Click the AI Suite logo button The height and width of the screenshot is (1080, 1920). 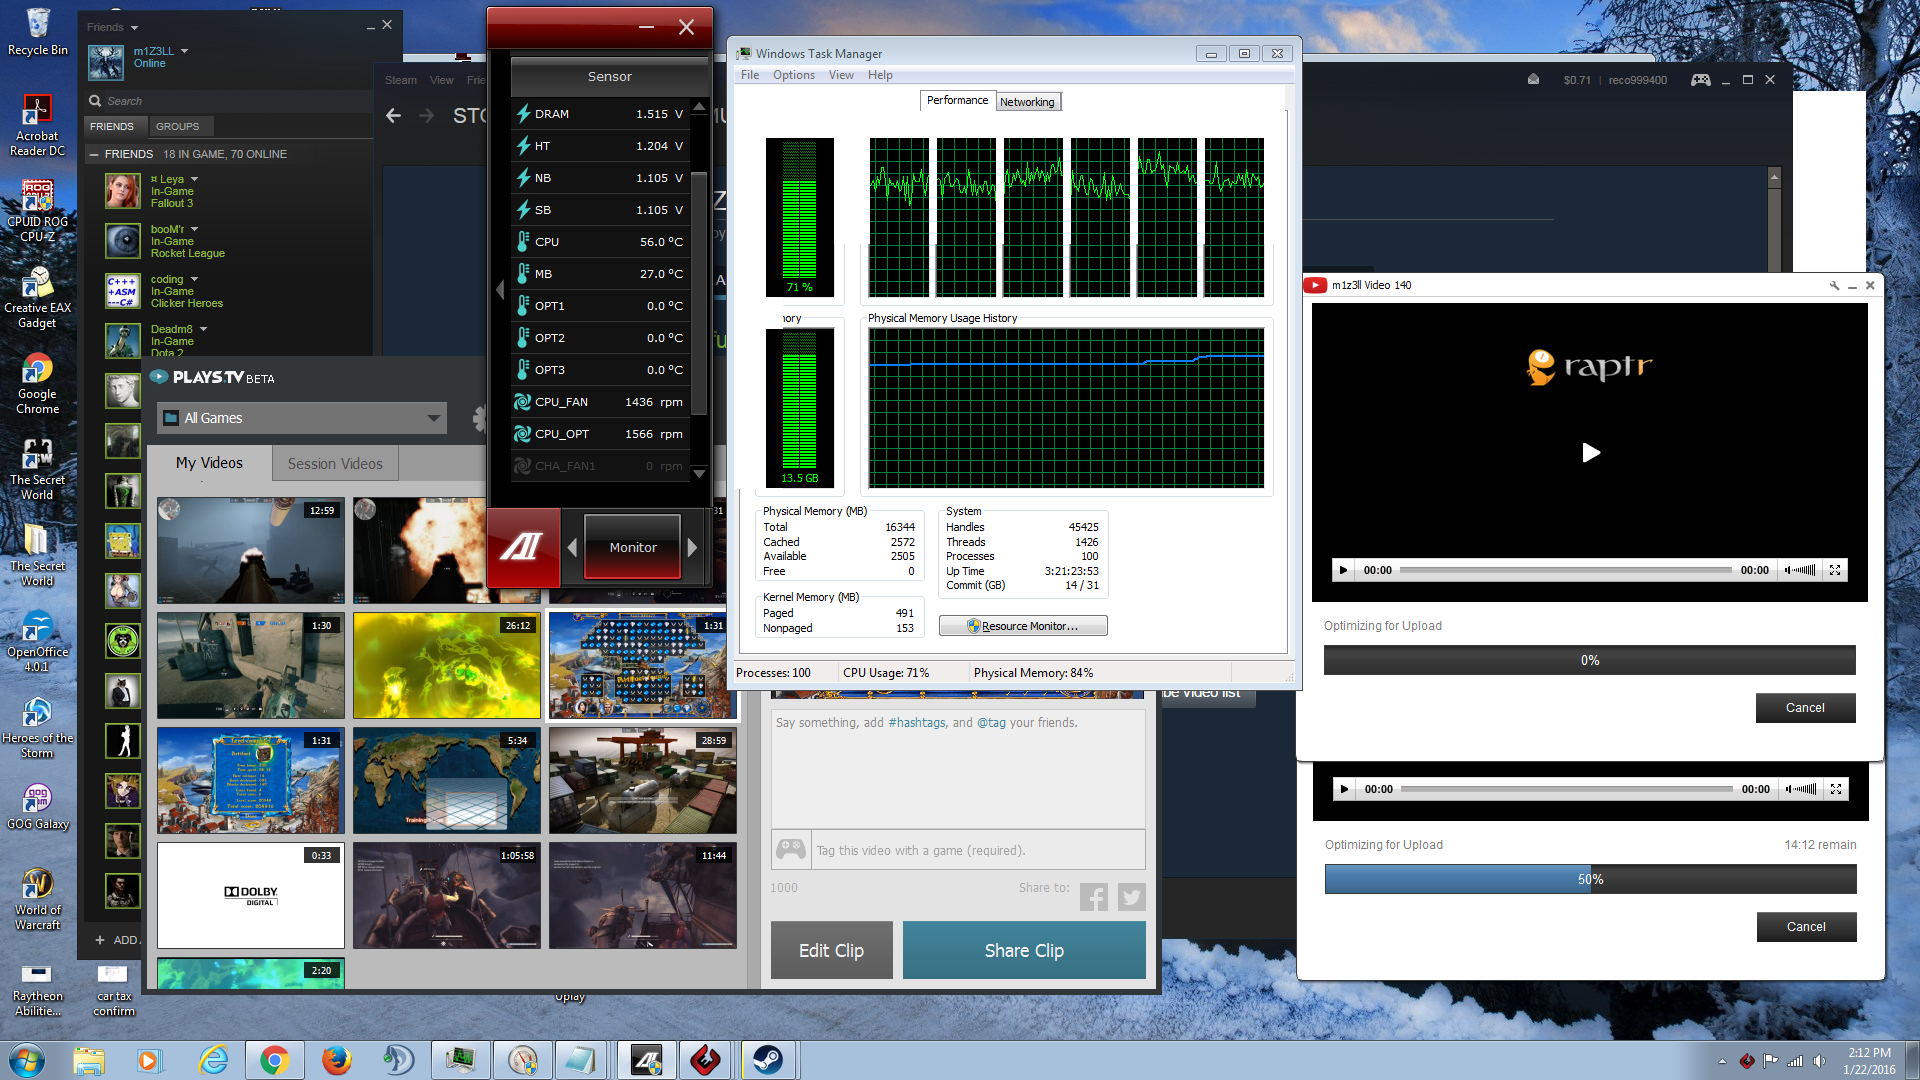tap(523, 547)
